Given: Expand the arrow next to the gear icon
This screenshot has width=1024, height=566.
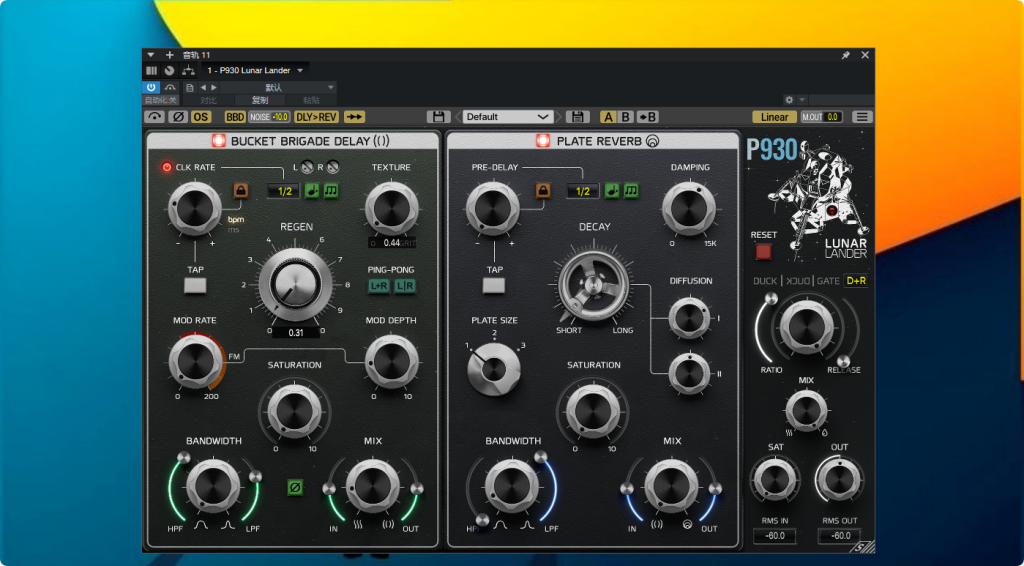Looking at the screenshot, I should (802, 100).
